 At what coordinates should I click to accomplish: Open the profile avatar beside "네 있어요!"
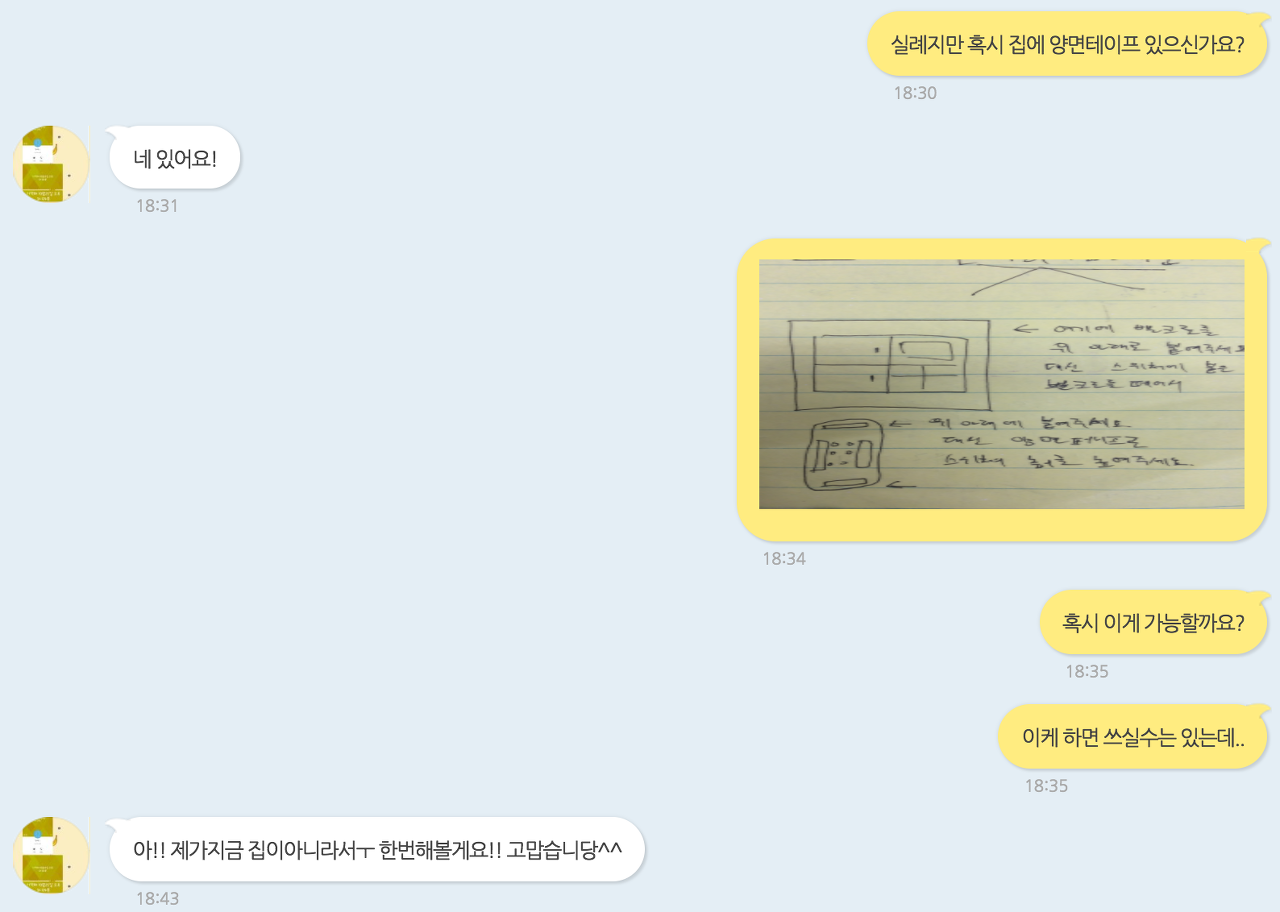coord(51,165)
